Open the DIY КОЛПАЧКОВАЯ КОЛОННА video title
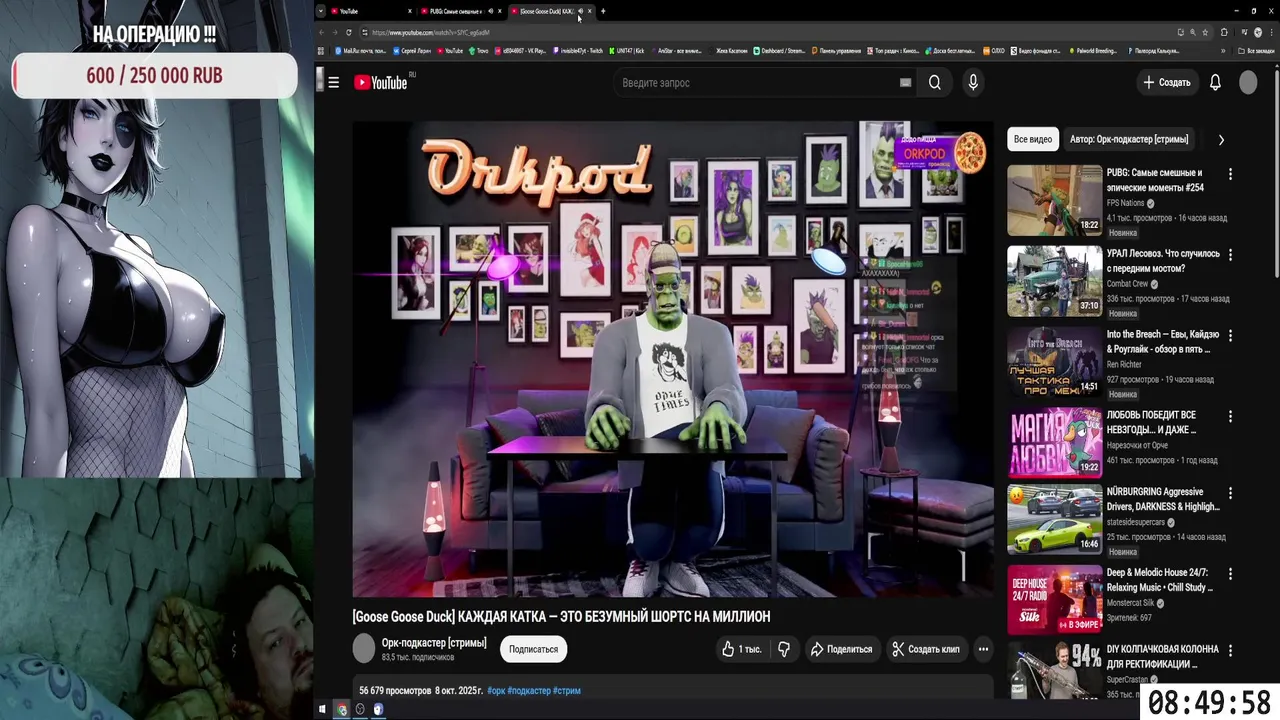 [x=1163, y=657]
